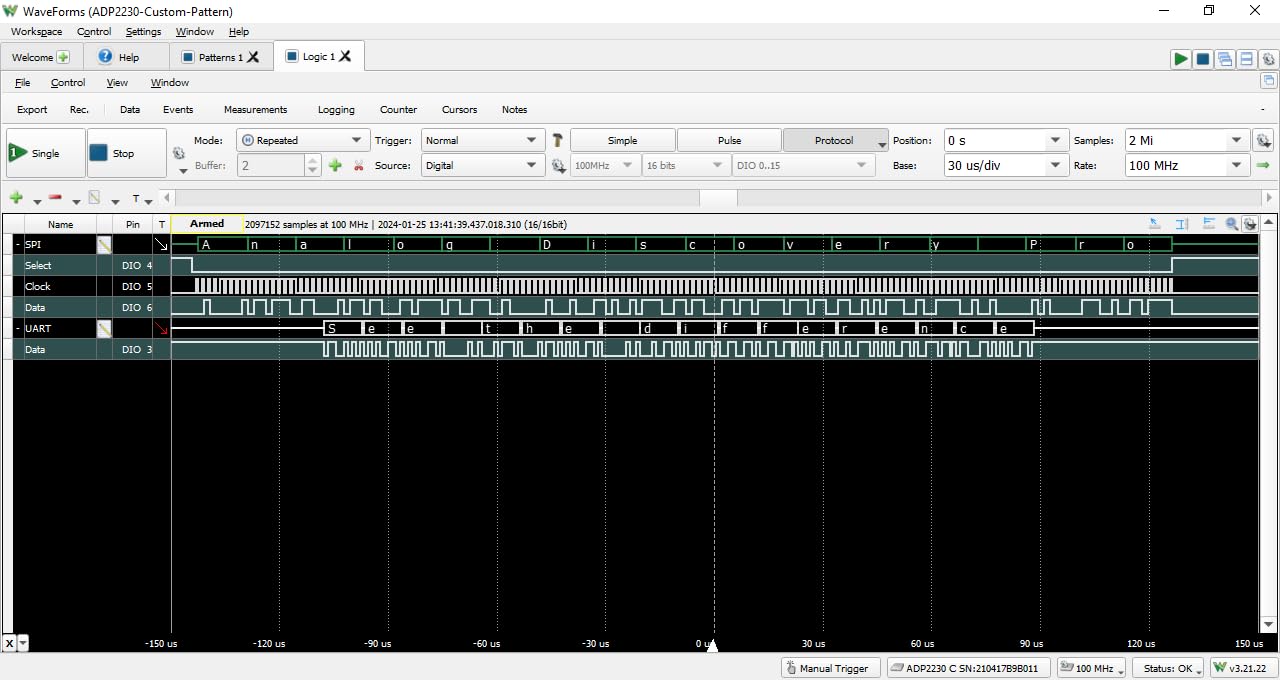This screenshot has width=1280, height=680.
Task: Open the zoom magnifier tool on the plot toolbar
Action: pos(1230,223)
